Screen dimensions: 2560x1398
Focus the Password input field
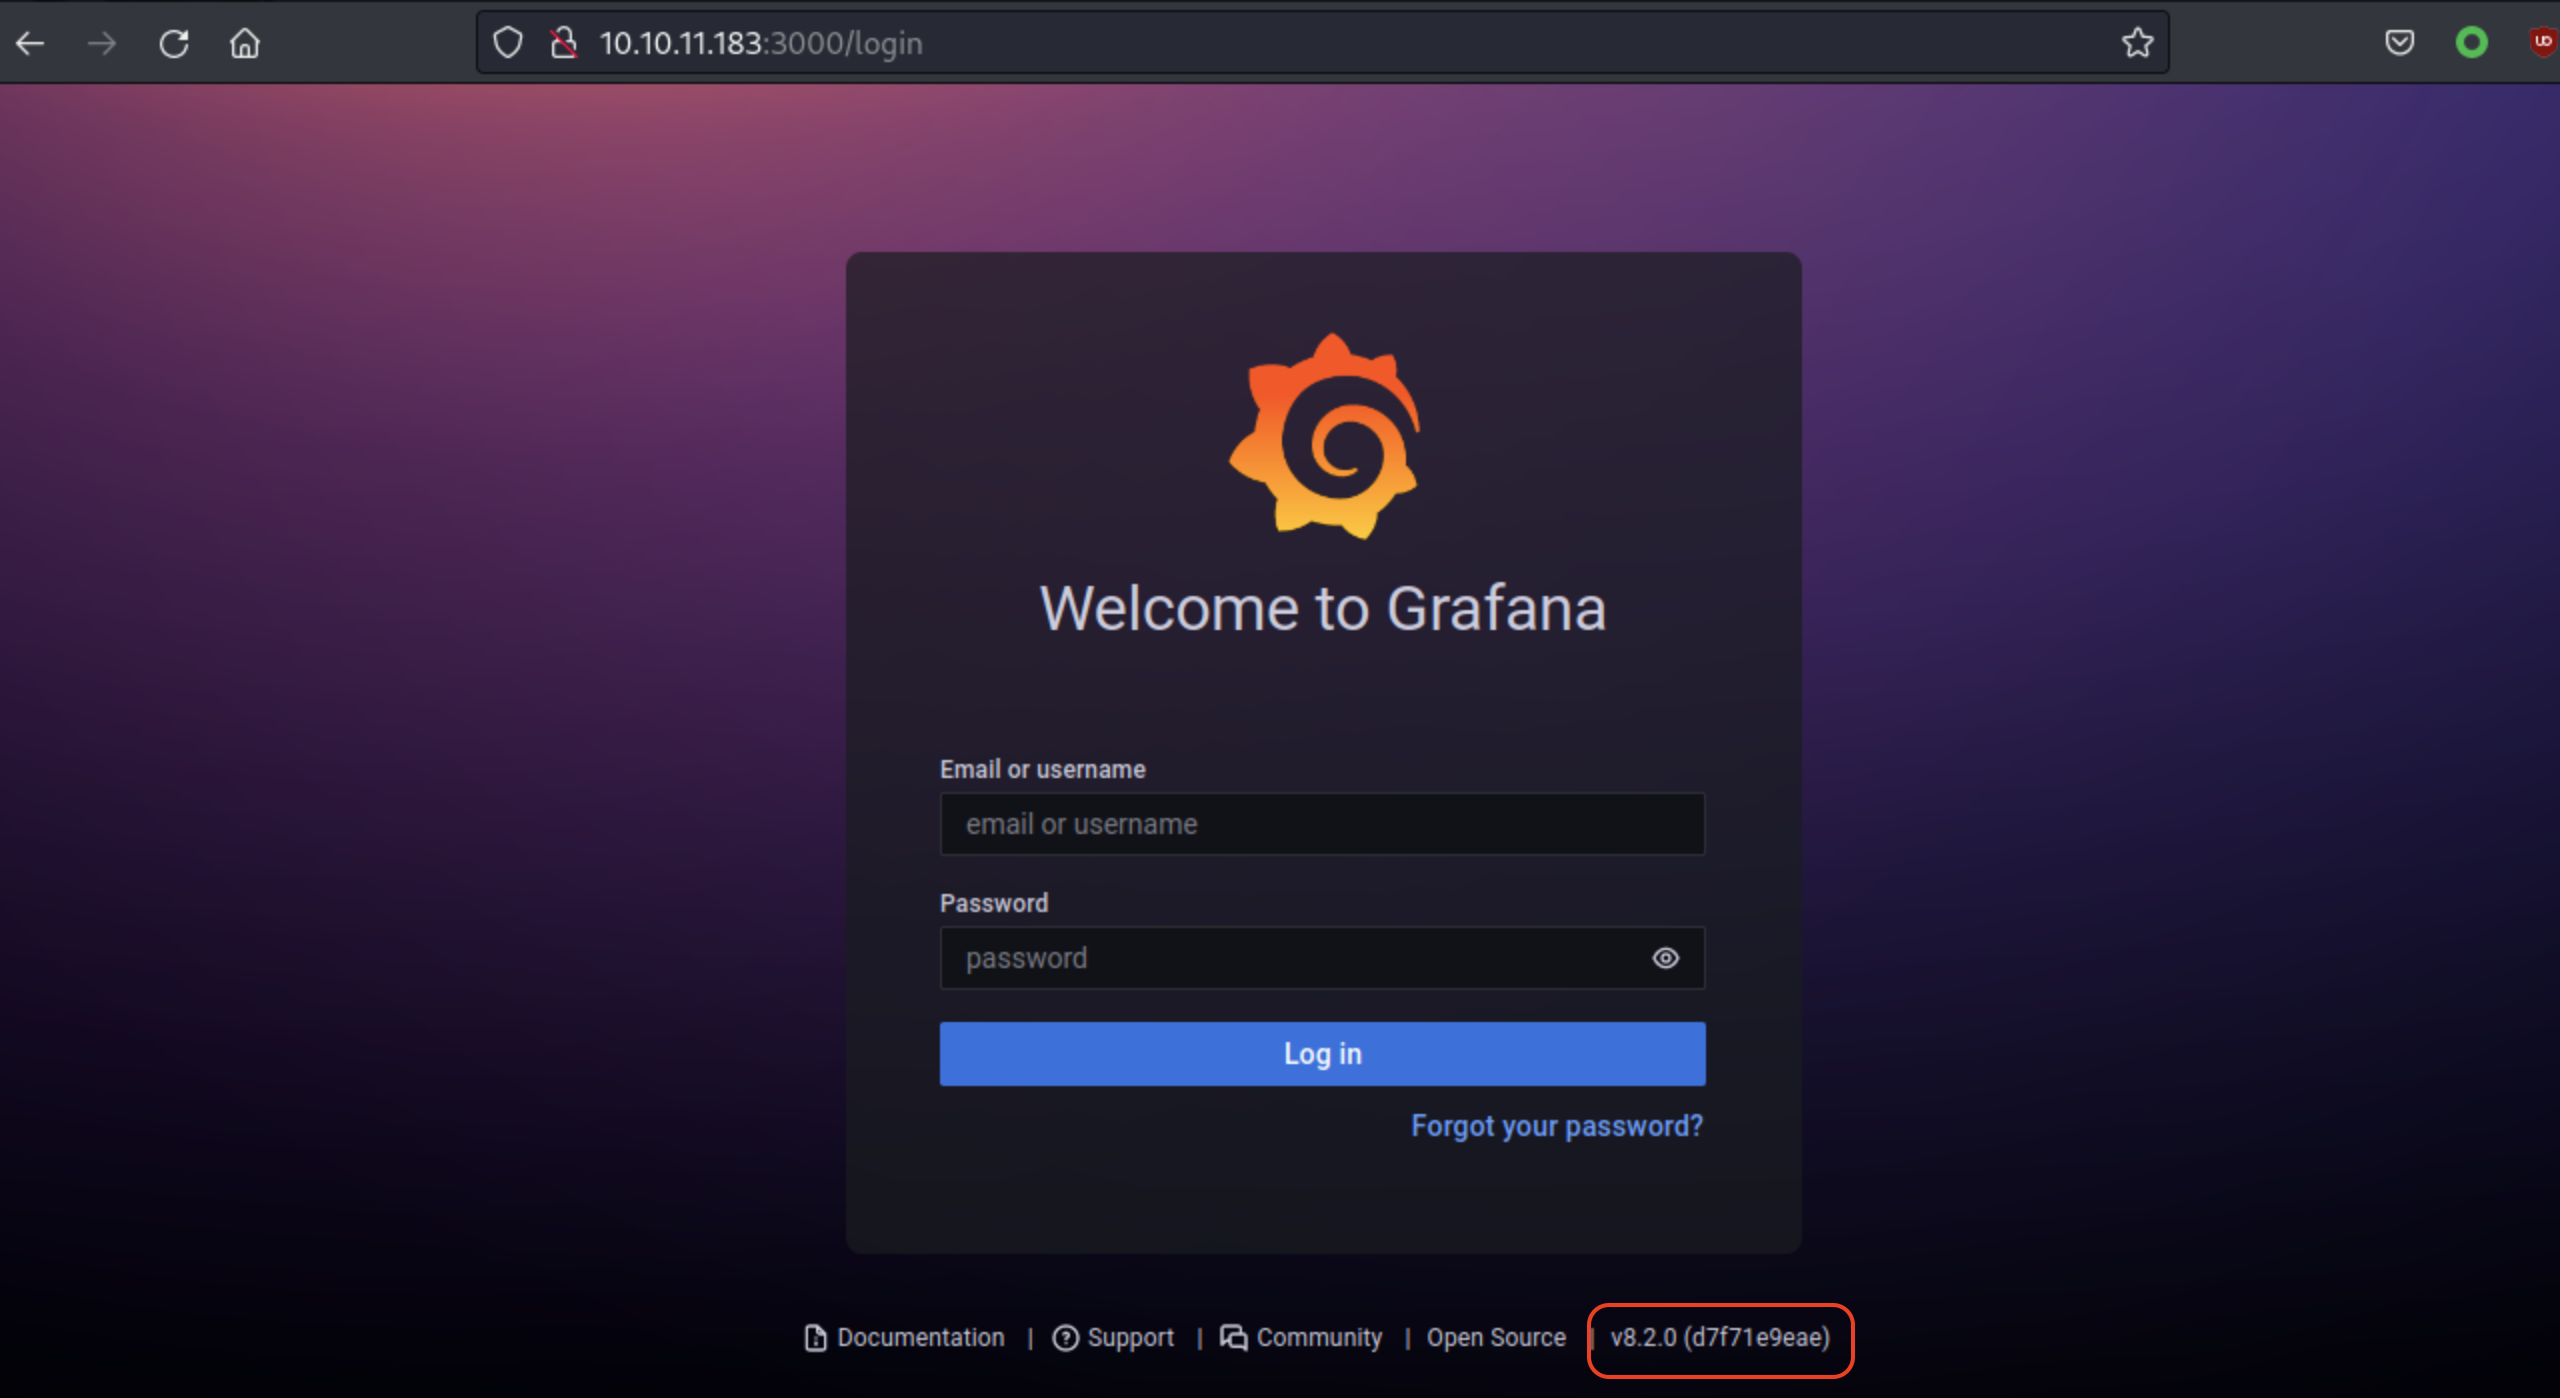(1290, 958)
